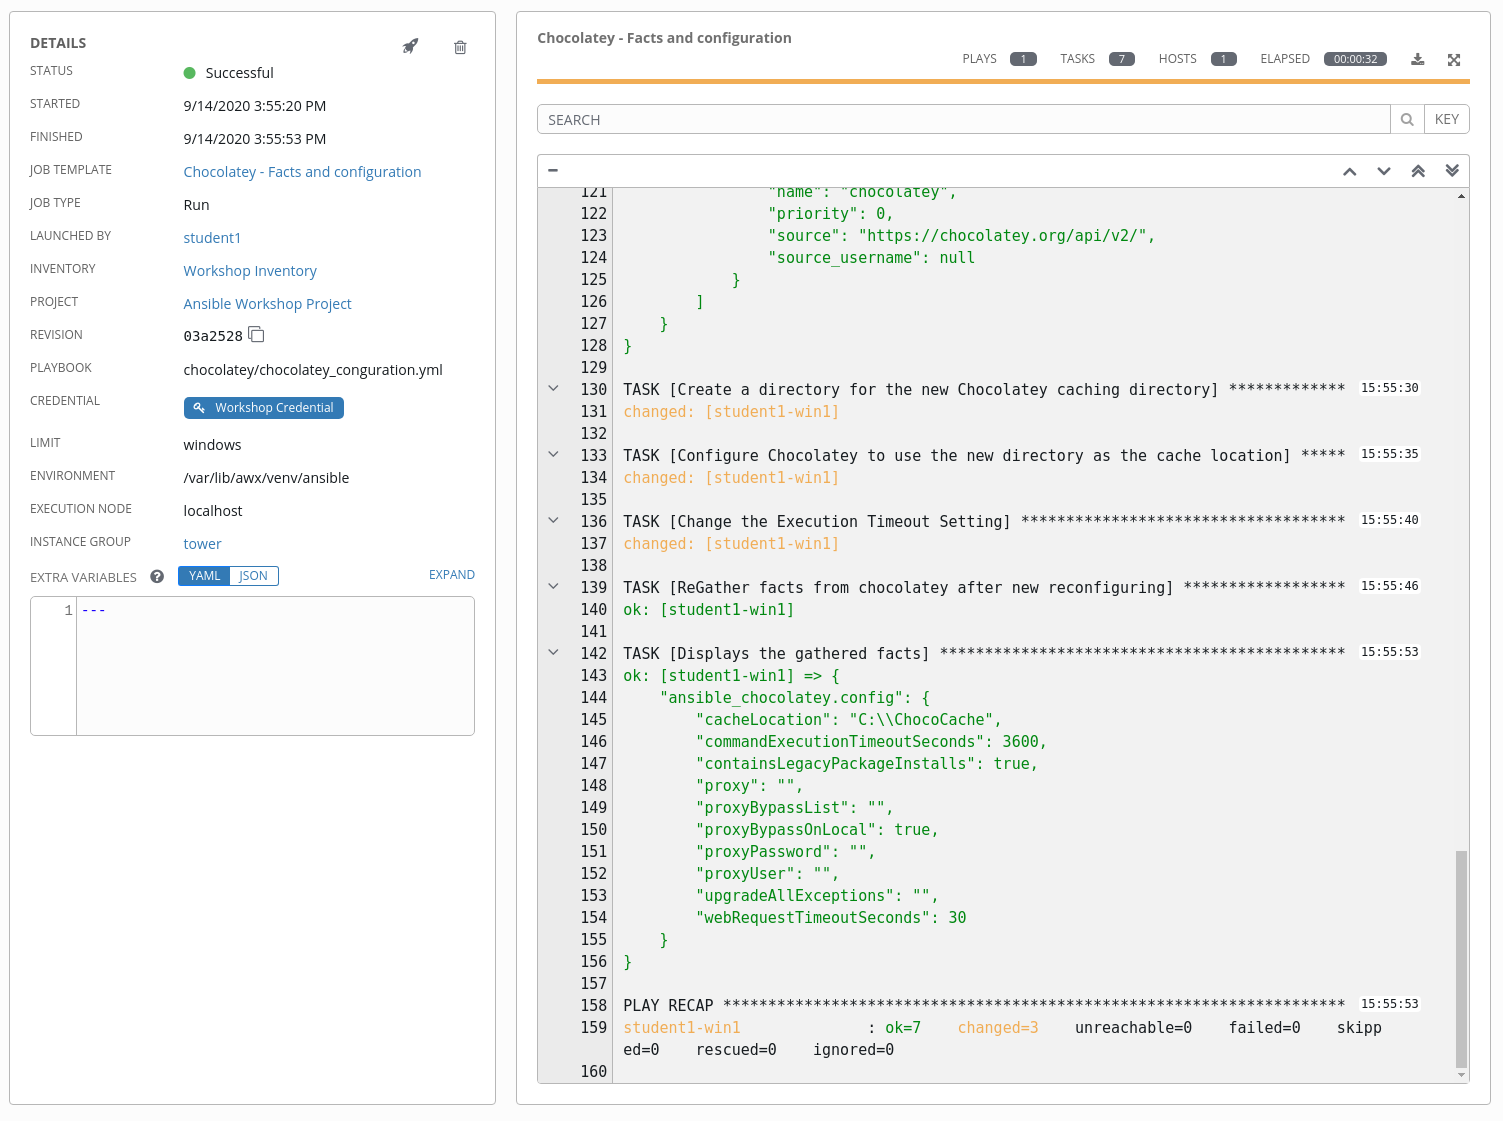Click the HOSTS count badge

tap(1224, 59)
